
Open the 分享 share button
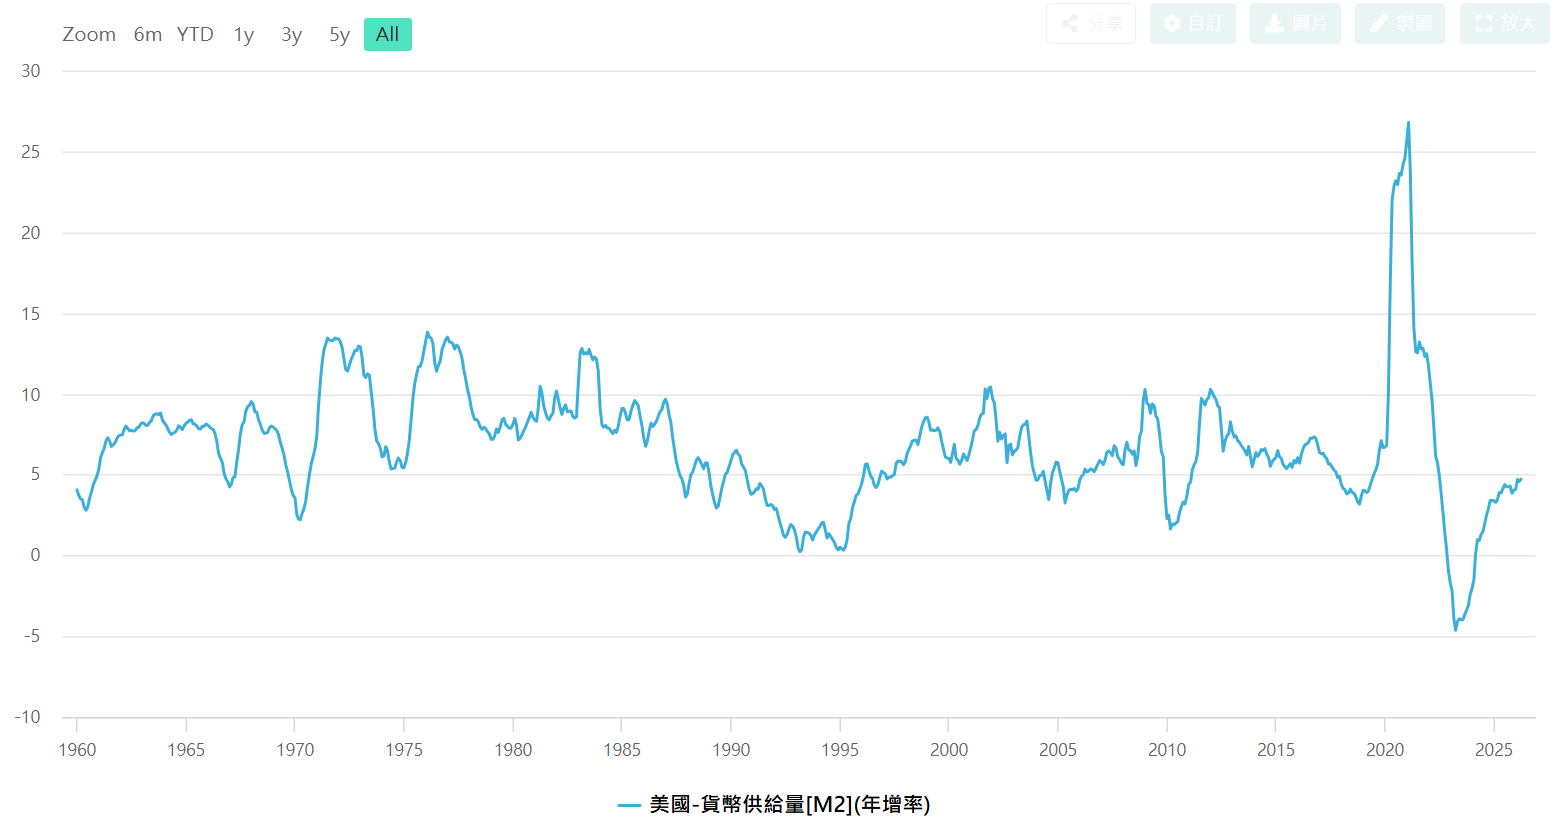click(x=1091, y=23)
